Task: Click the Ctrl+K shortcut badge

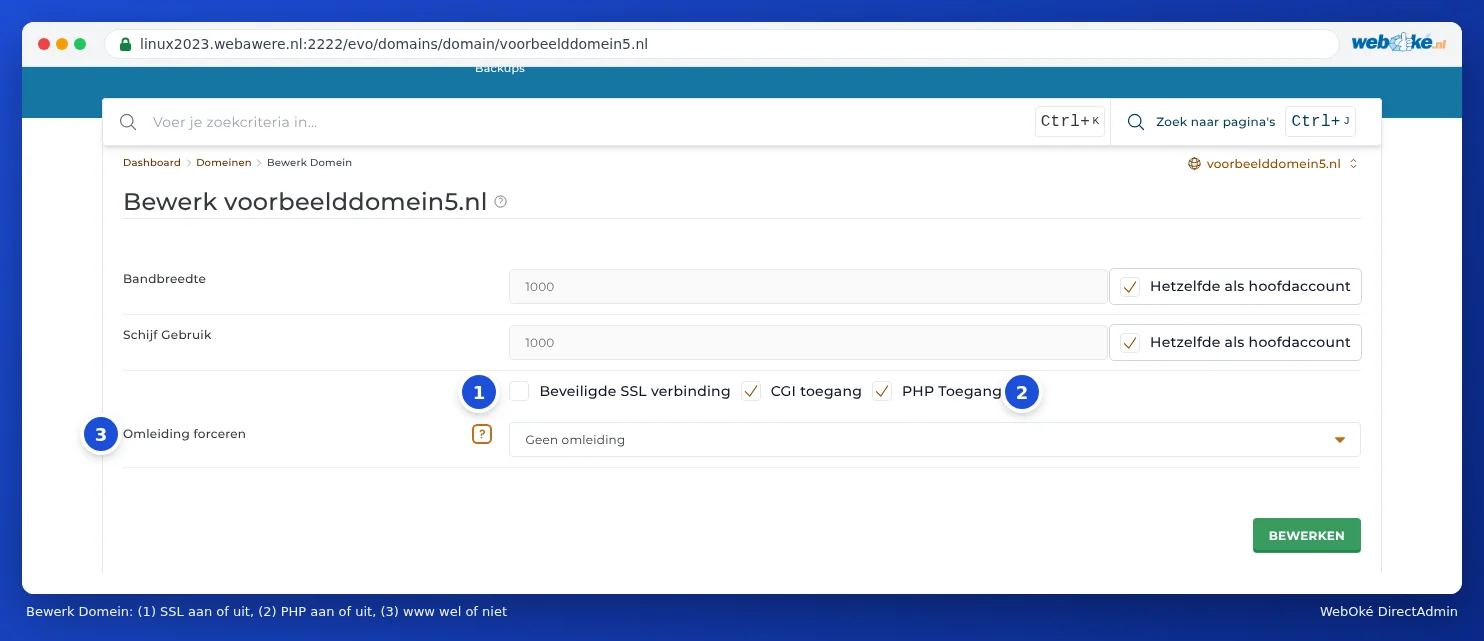Action: tap(1070, 122)
